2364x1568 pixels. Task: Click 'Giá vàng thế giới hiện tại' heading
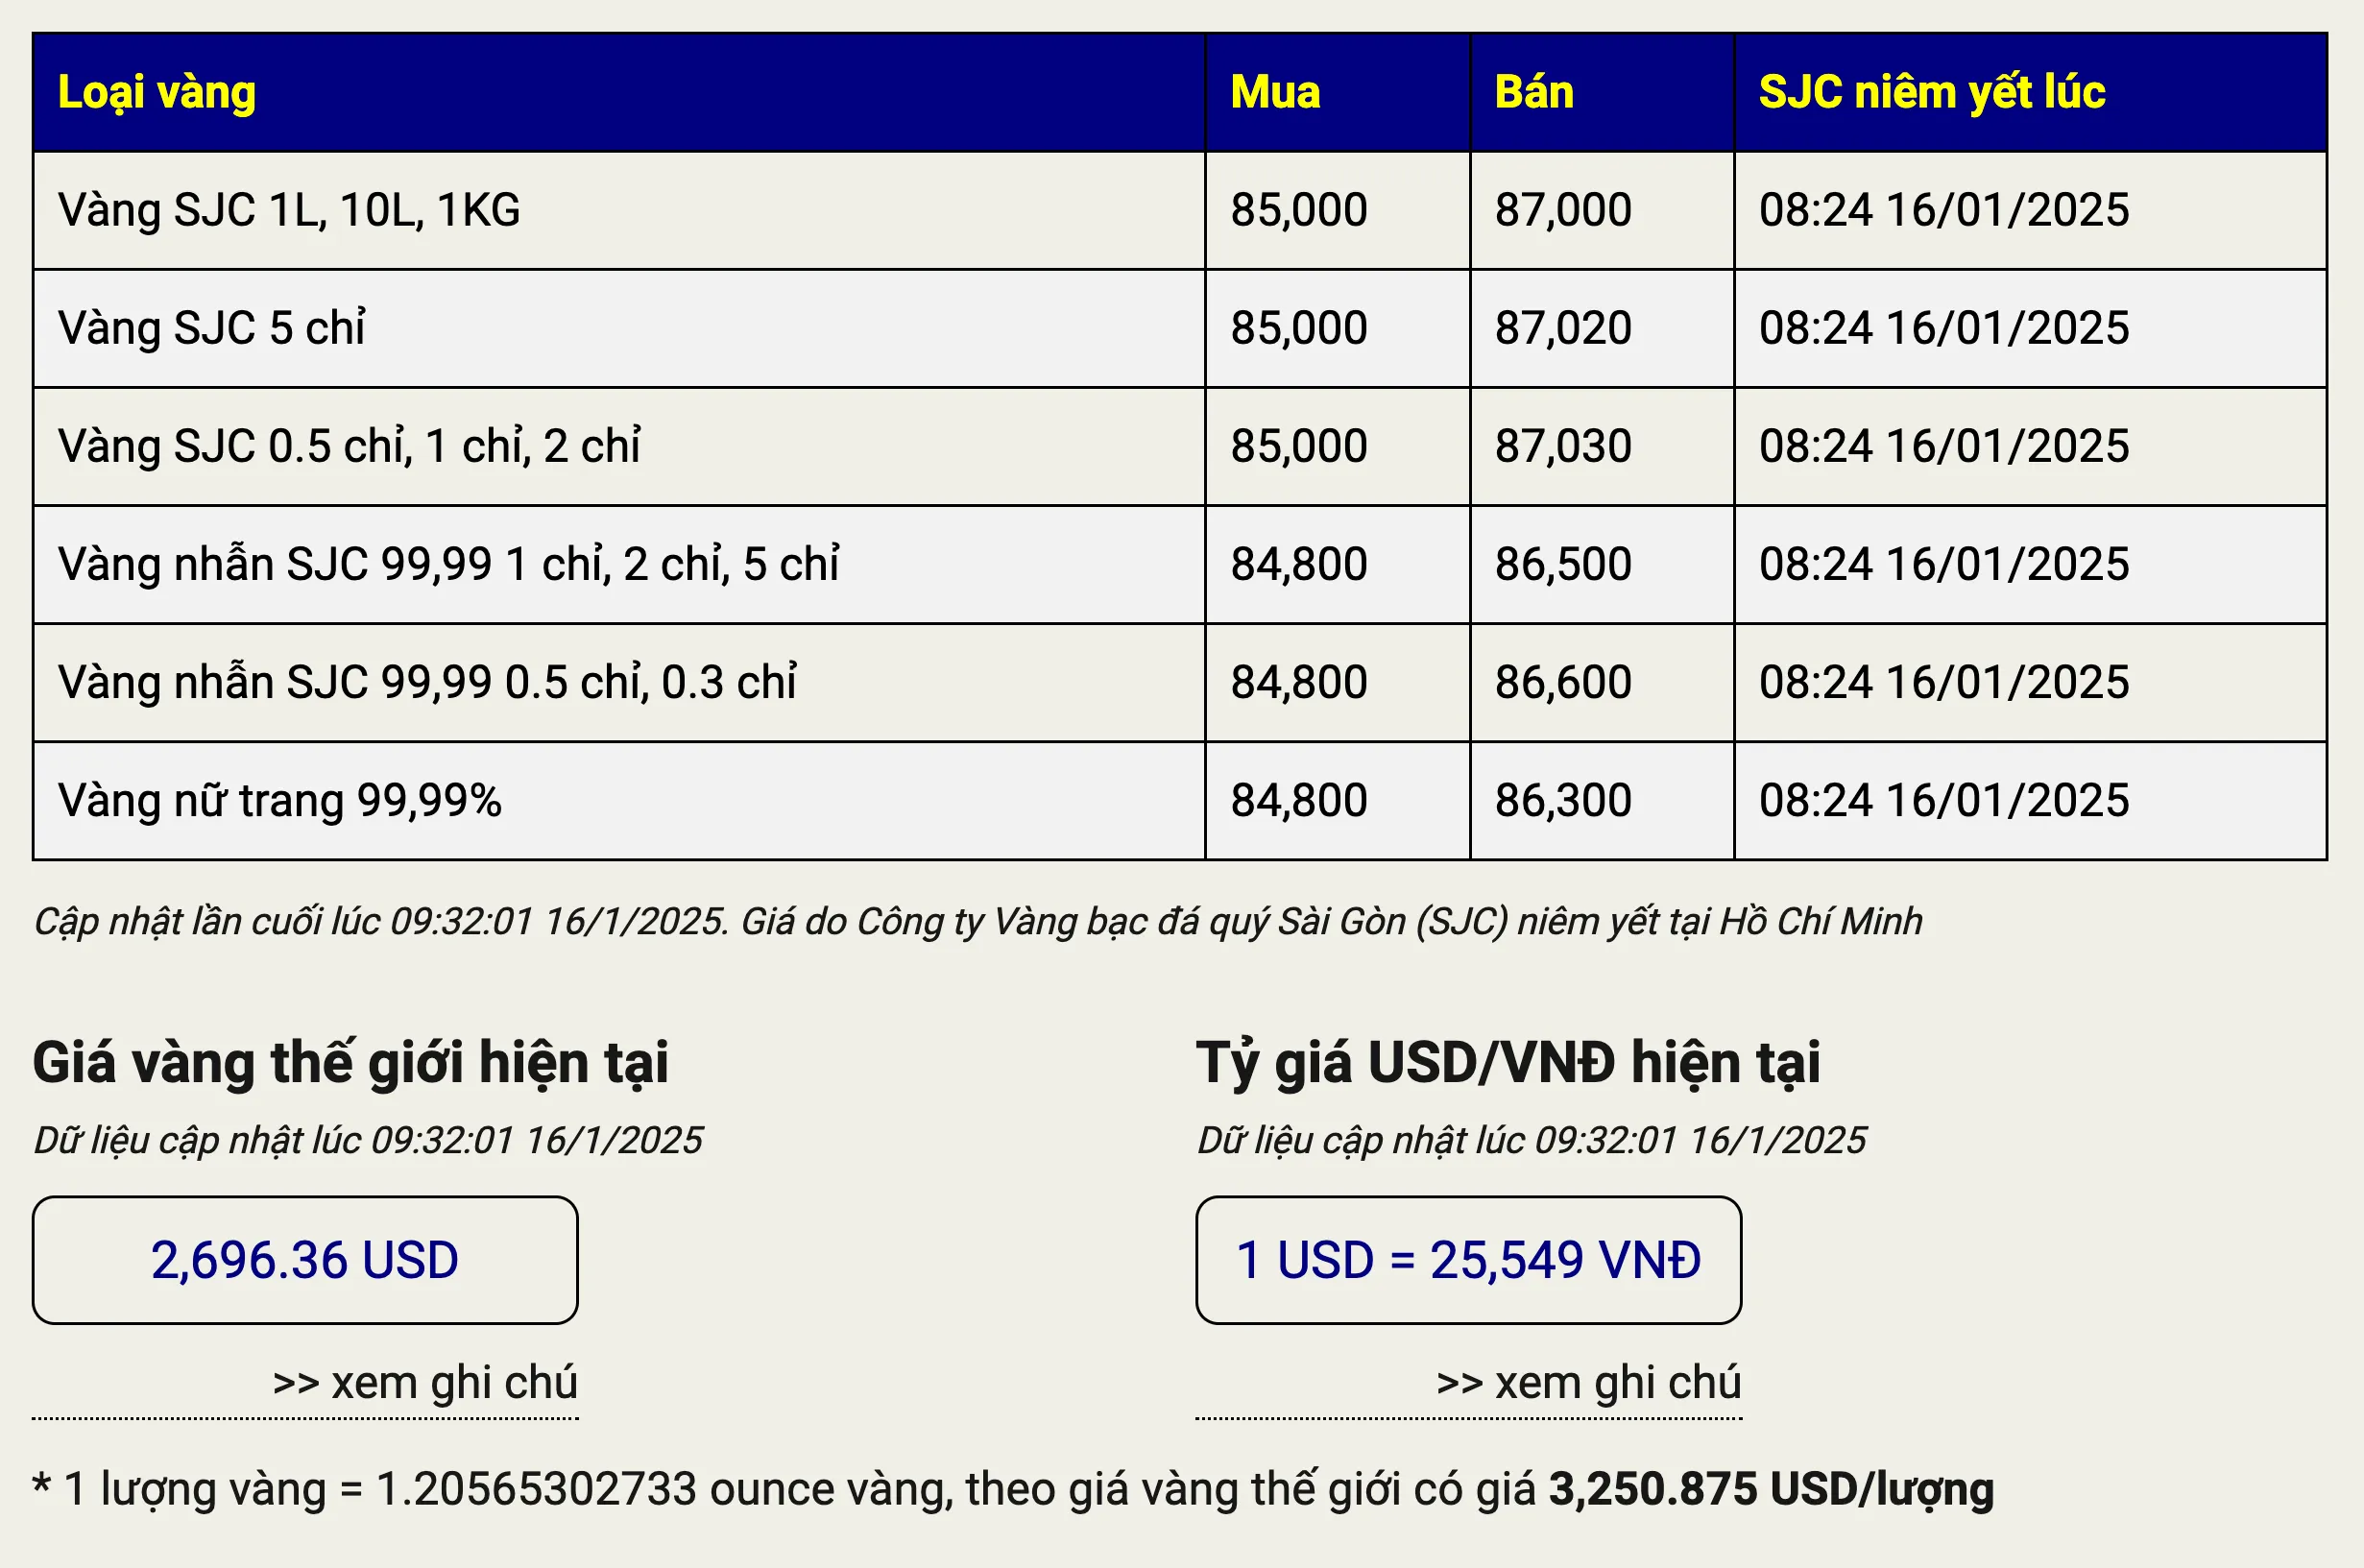pyautogui.click(x=350, y=1062)
